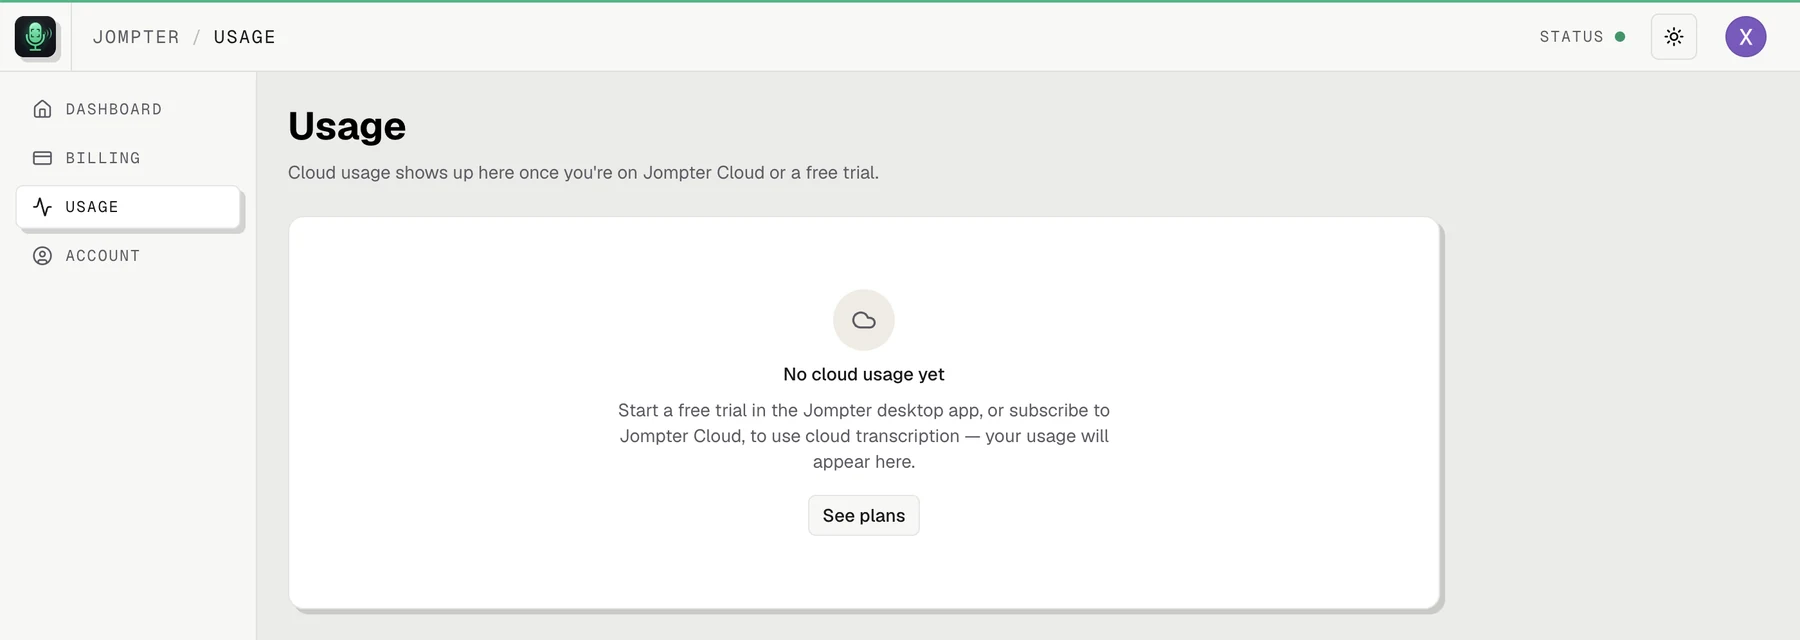Image resolution: width=1800 pixels, height=640 pixels.
Task: Click the Dashboard home icon
Action: [42, 109]
